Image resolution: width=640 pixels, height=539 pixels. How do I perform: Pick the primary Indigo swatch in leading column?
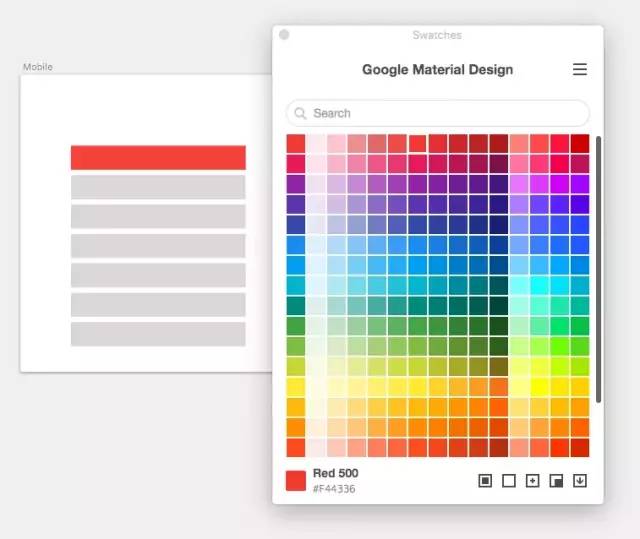tap(296, 225)
